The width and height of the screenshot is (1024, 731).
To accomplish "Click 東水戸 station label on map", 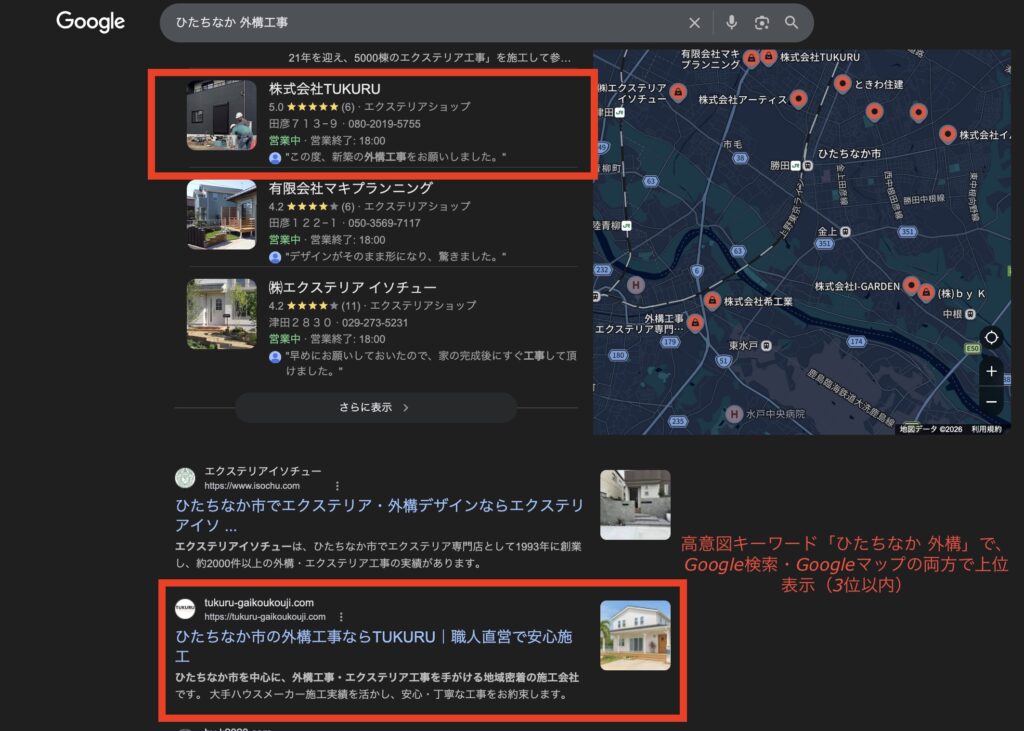I will (x=743, y=346).
